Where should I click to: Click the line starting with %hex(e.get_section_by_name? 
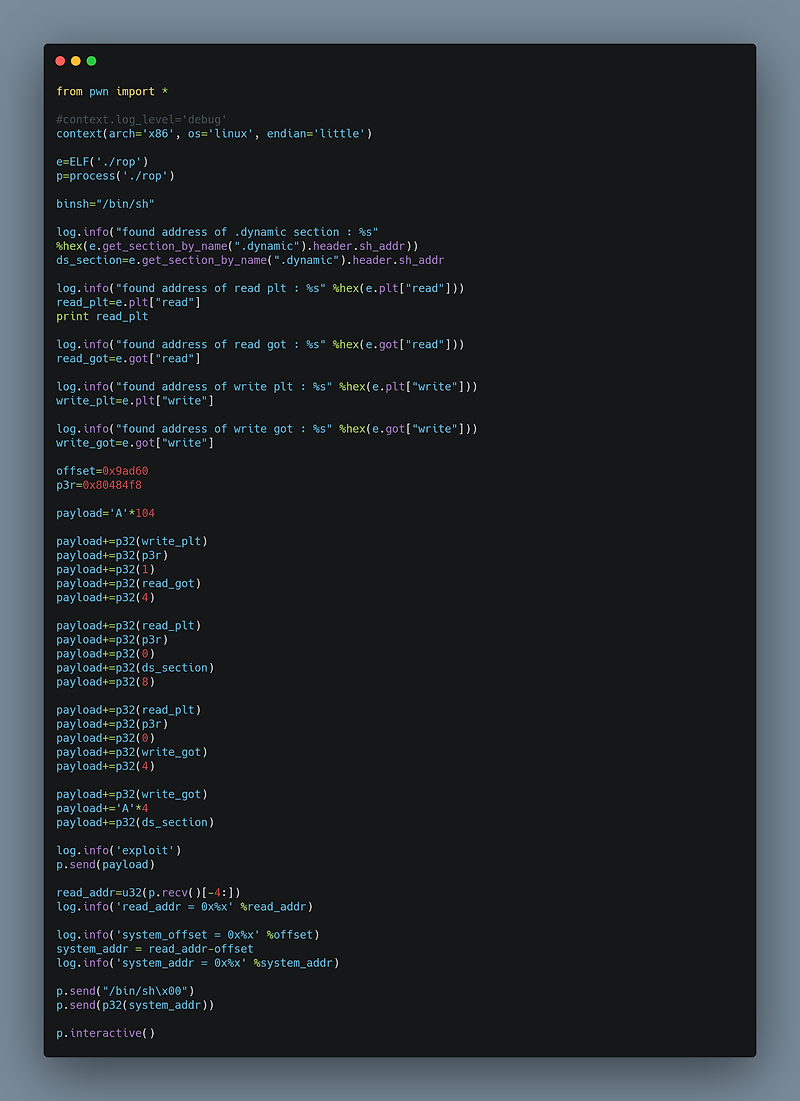[237, 246]
